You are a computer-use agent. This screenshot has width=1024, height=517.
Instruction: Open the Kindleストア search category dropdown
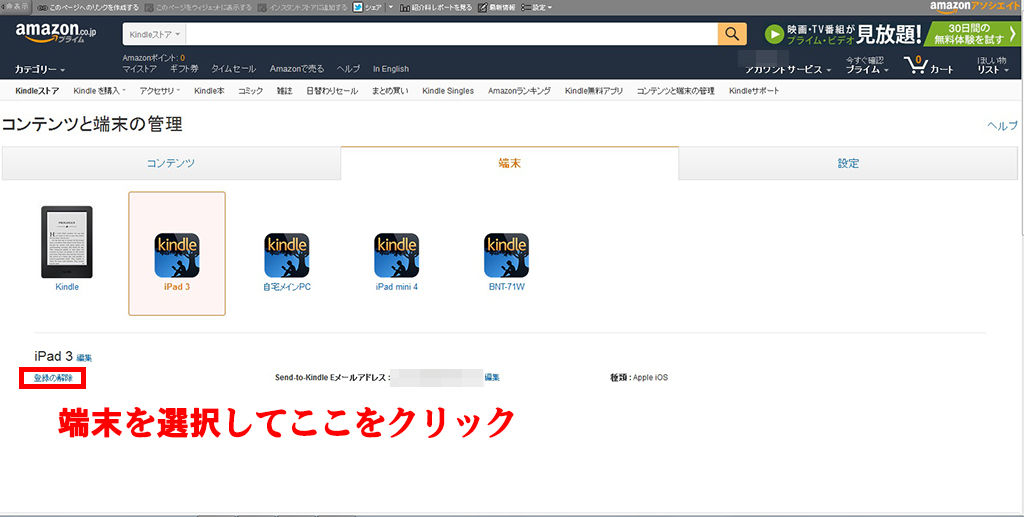pyautogui.click(x=154, y=34)
